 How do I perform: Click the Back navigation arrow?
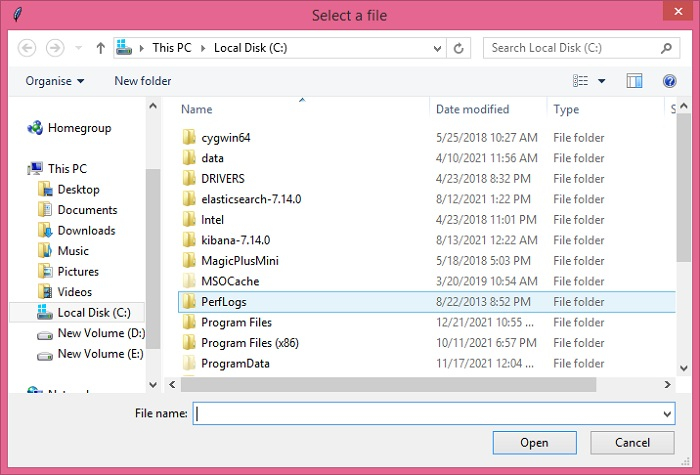[x=27, y=48]
